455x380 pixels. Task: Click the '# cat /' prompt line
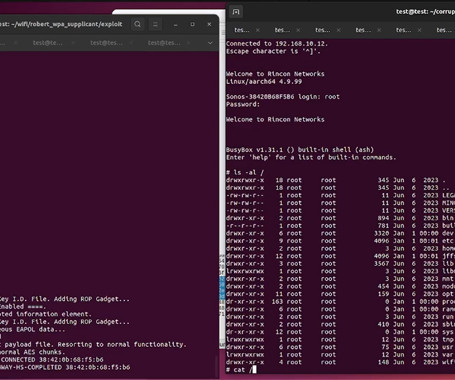(241, 370)
